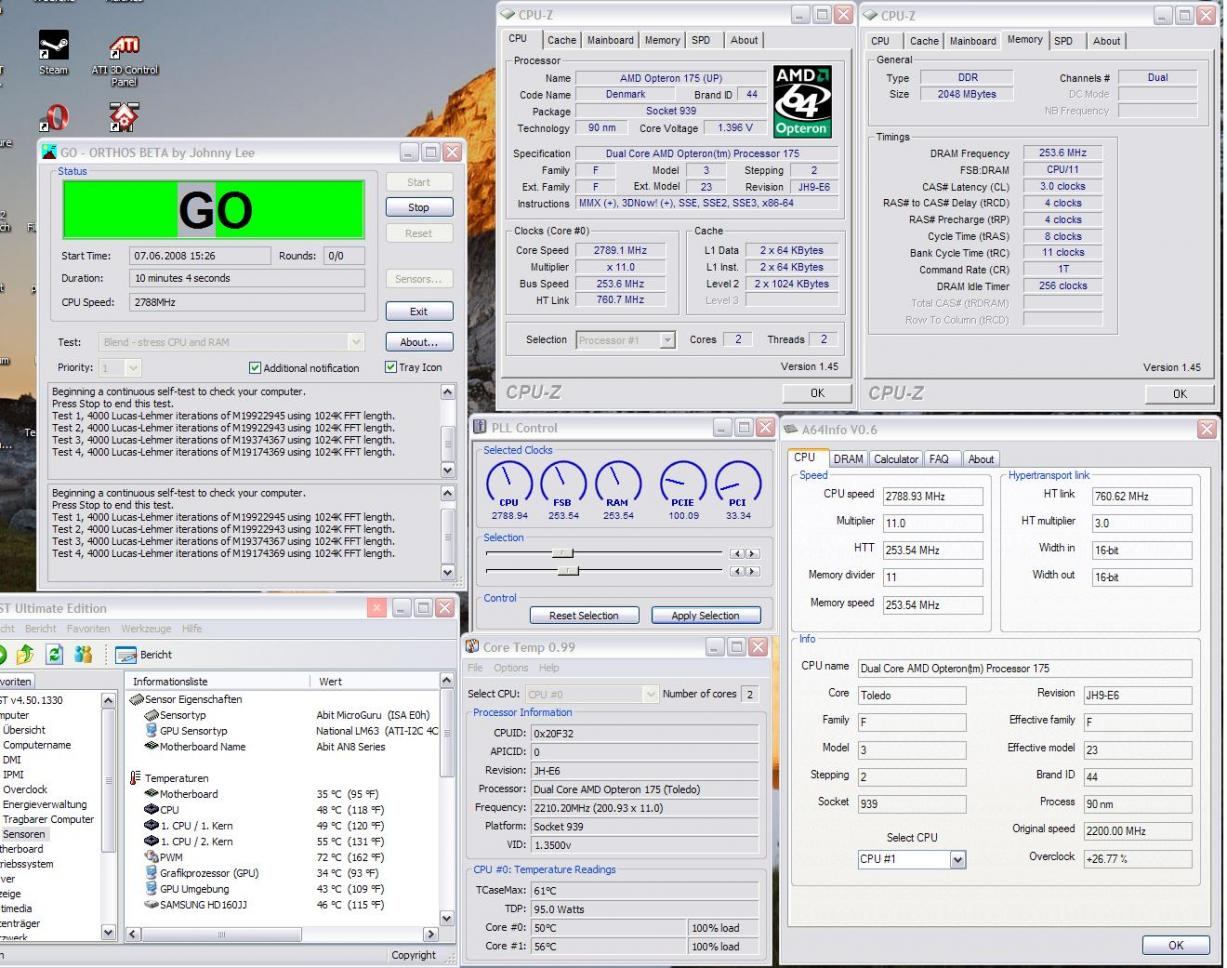1227x968 pixels.
Task: Click the refresh icon in Everest toolbar
Action: coord(53,655)
